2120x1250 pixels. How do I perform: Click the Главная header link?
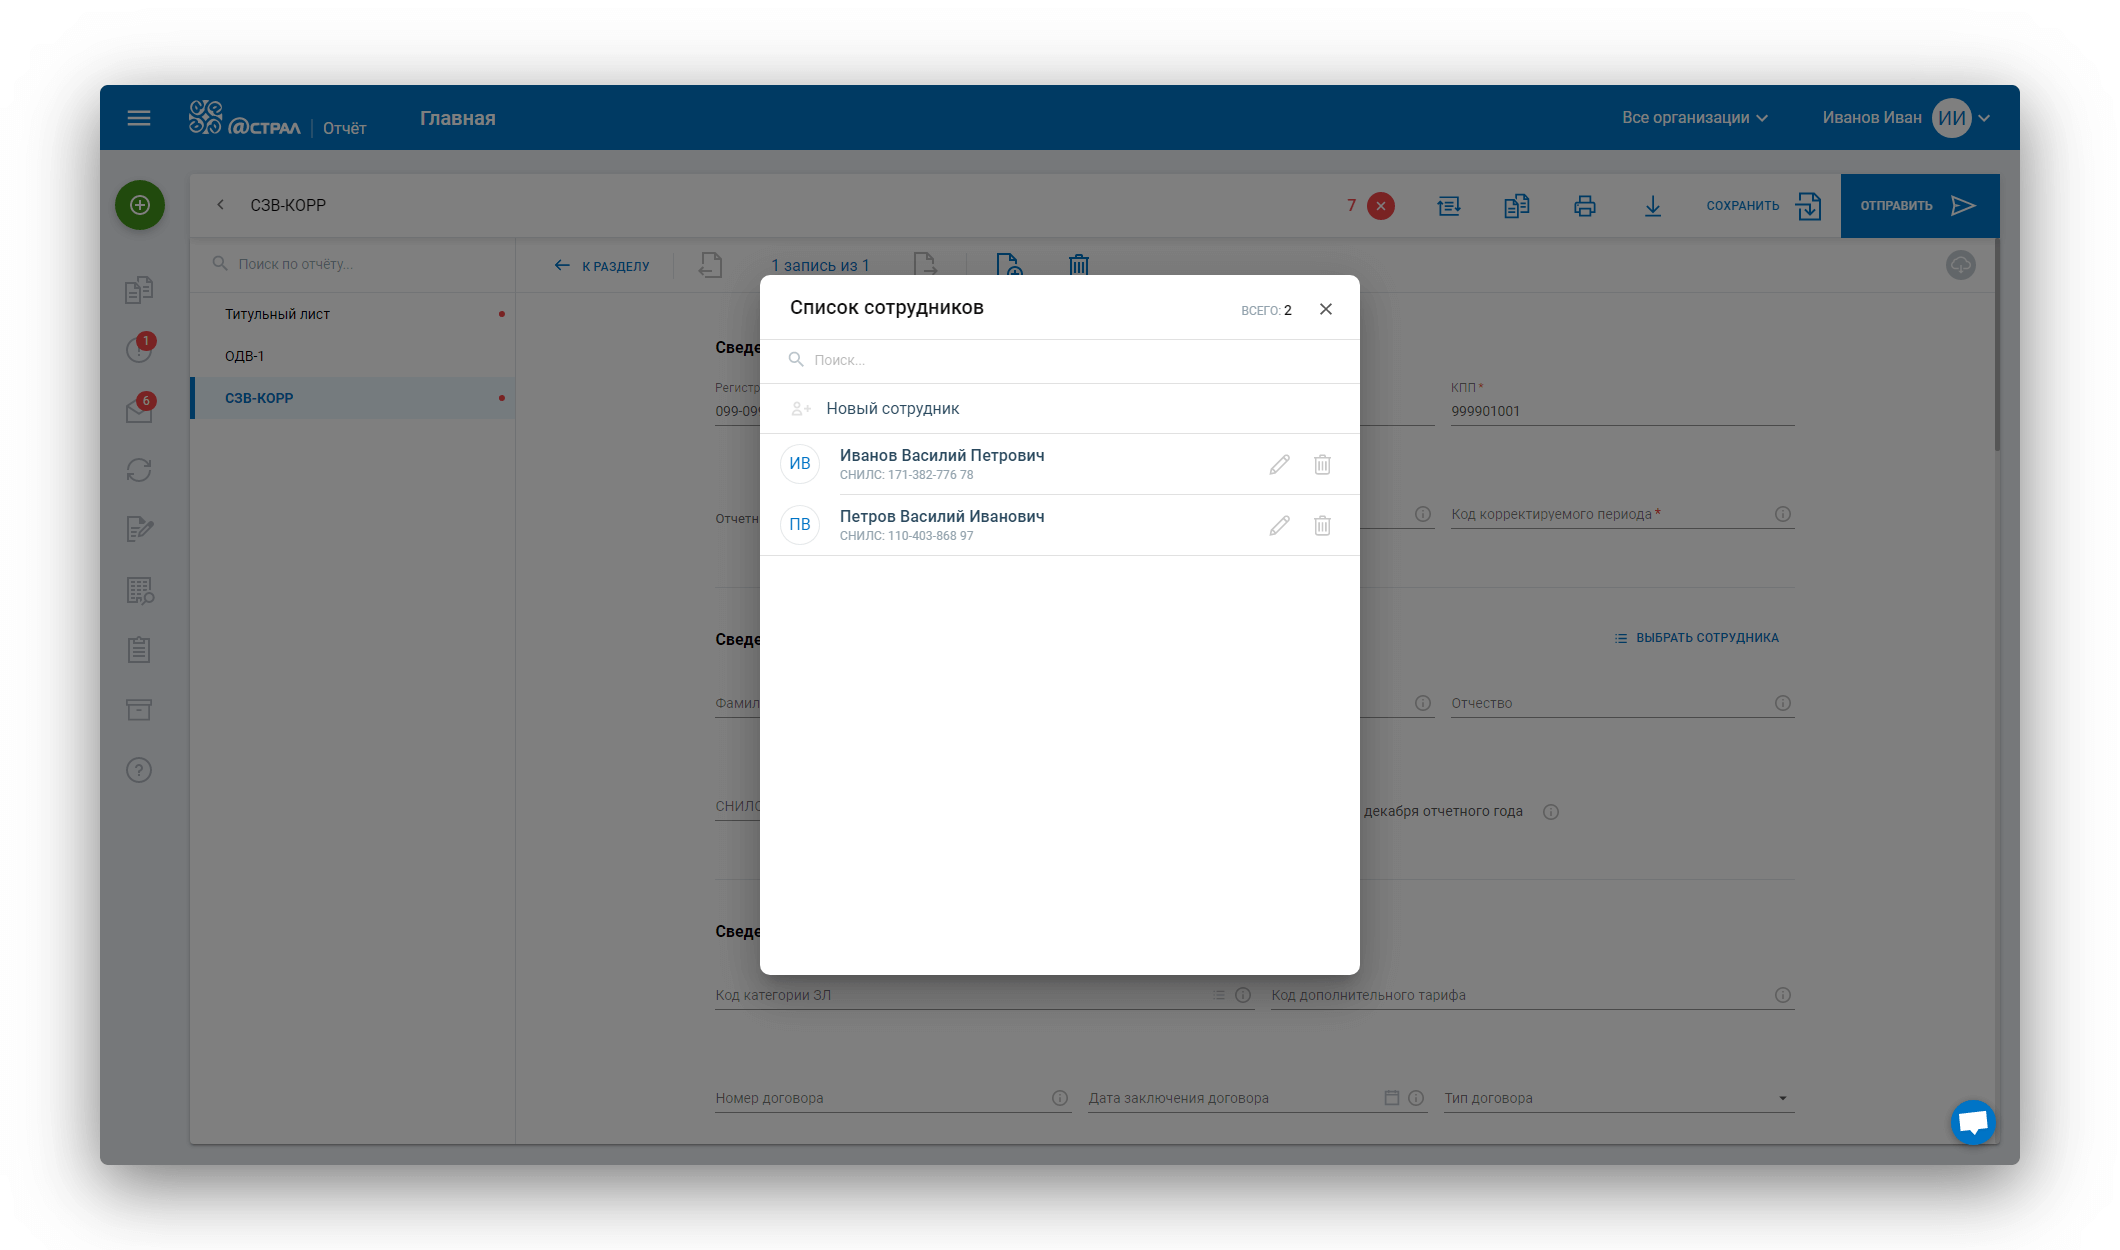tap(458, 118)
